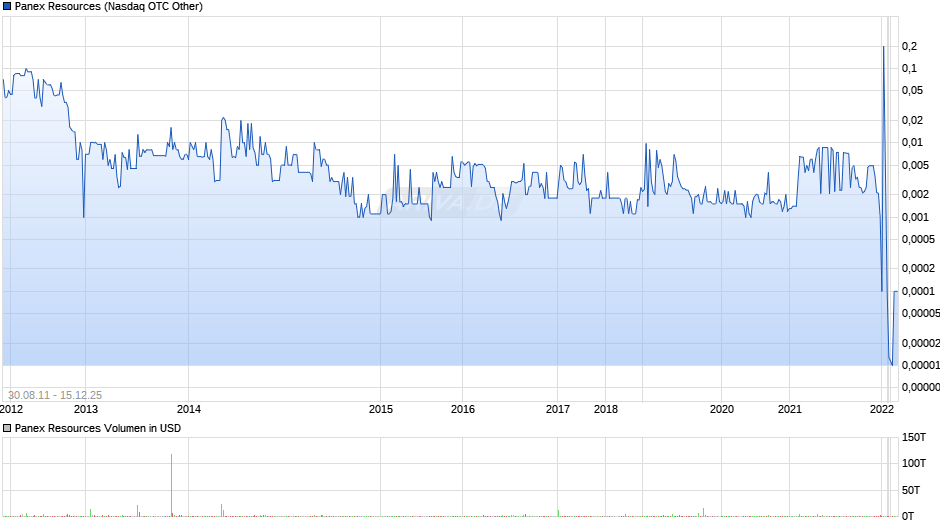Click the 0,05 price axis label
The image size is (940, 526).
912,91
